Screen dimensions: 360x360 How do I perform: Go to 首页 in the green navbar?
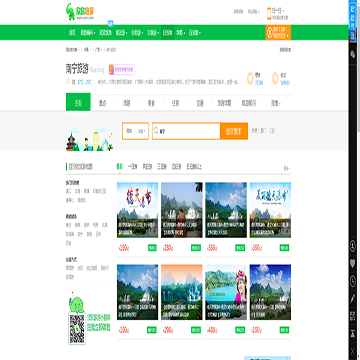72,33
